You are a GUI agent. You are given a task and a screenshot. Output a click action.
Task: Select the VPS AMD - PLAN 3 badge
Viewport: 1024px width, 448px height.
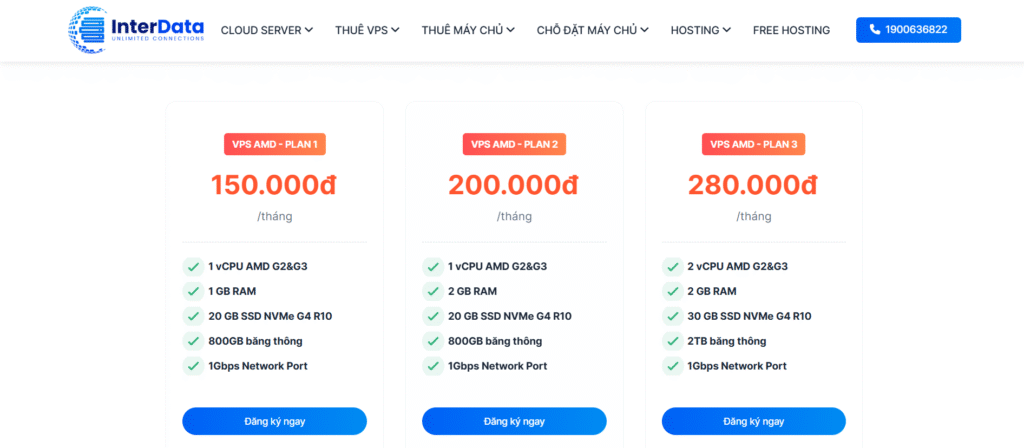[x=754, y=144]
